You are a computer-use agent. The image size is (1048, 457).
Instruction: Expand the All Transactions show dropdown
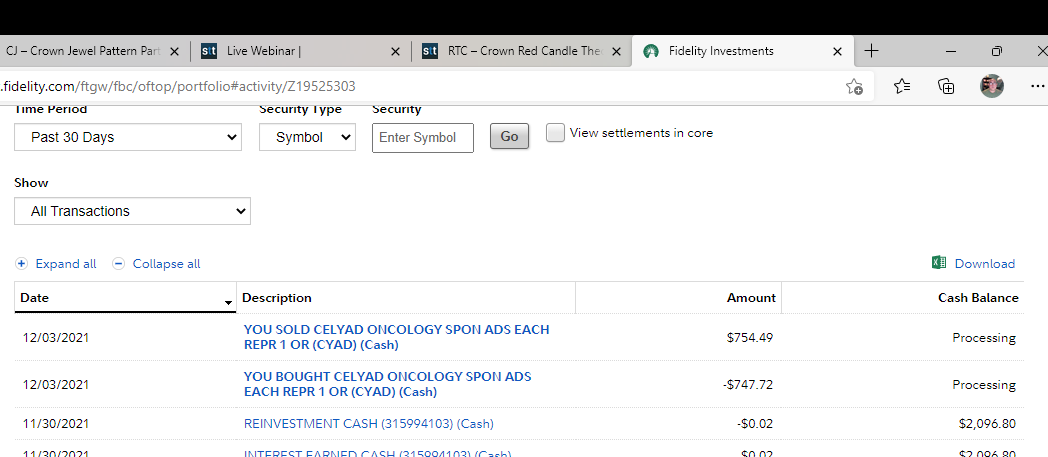pyautogui.click(x=132, y=211)
